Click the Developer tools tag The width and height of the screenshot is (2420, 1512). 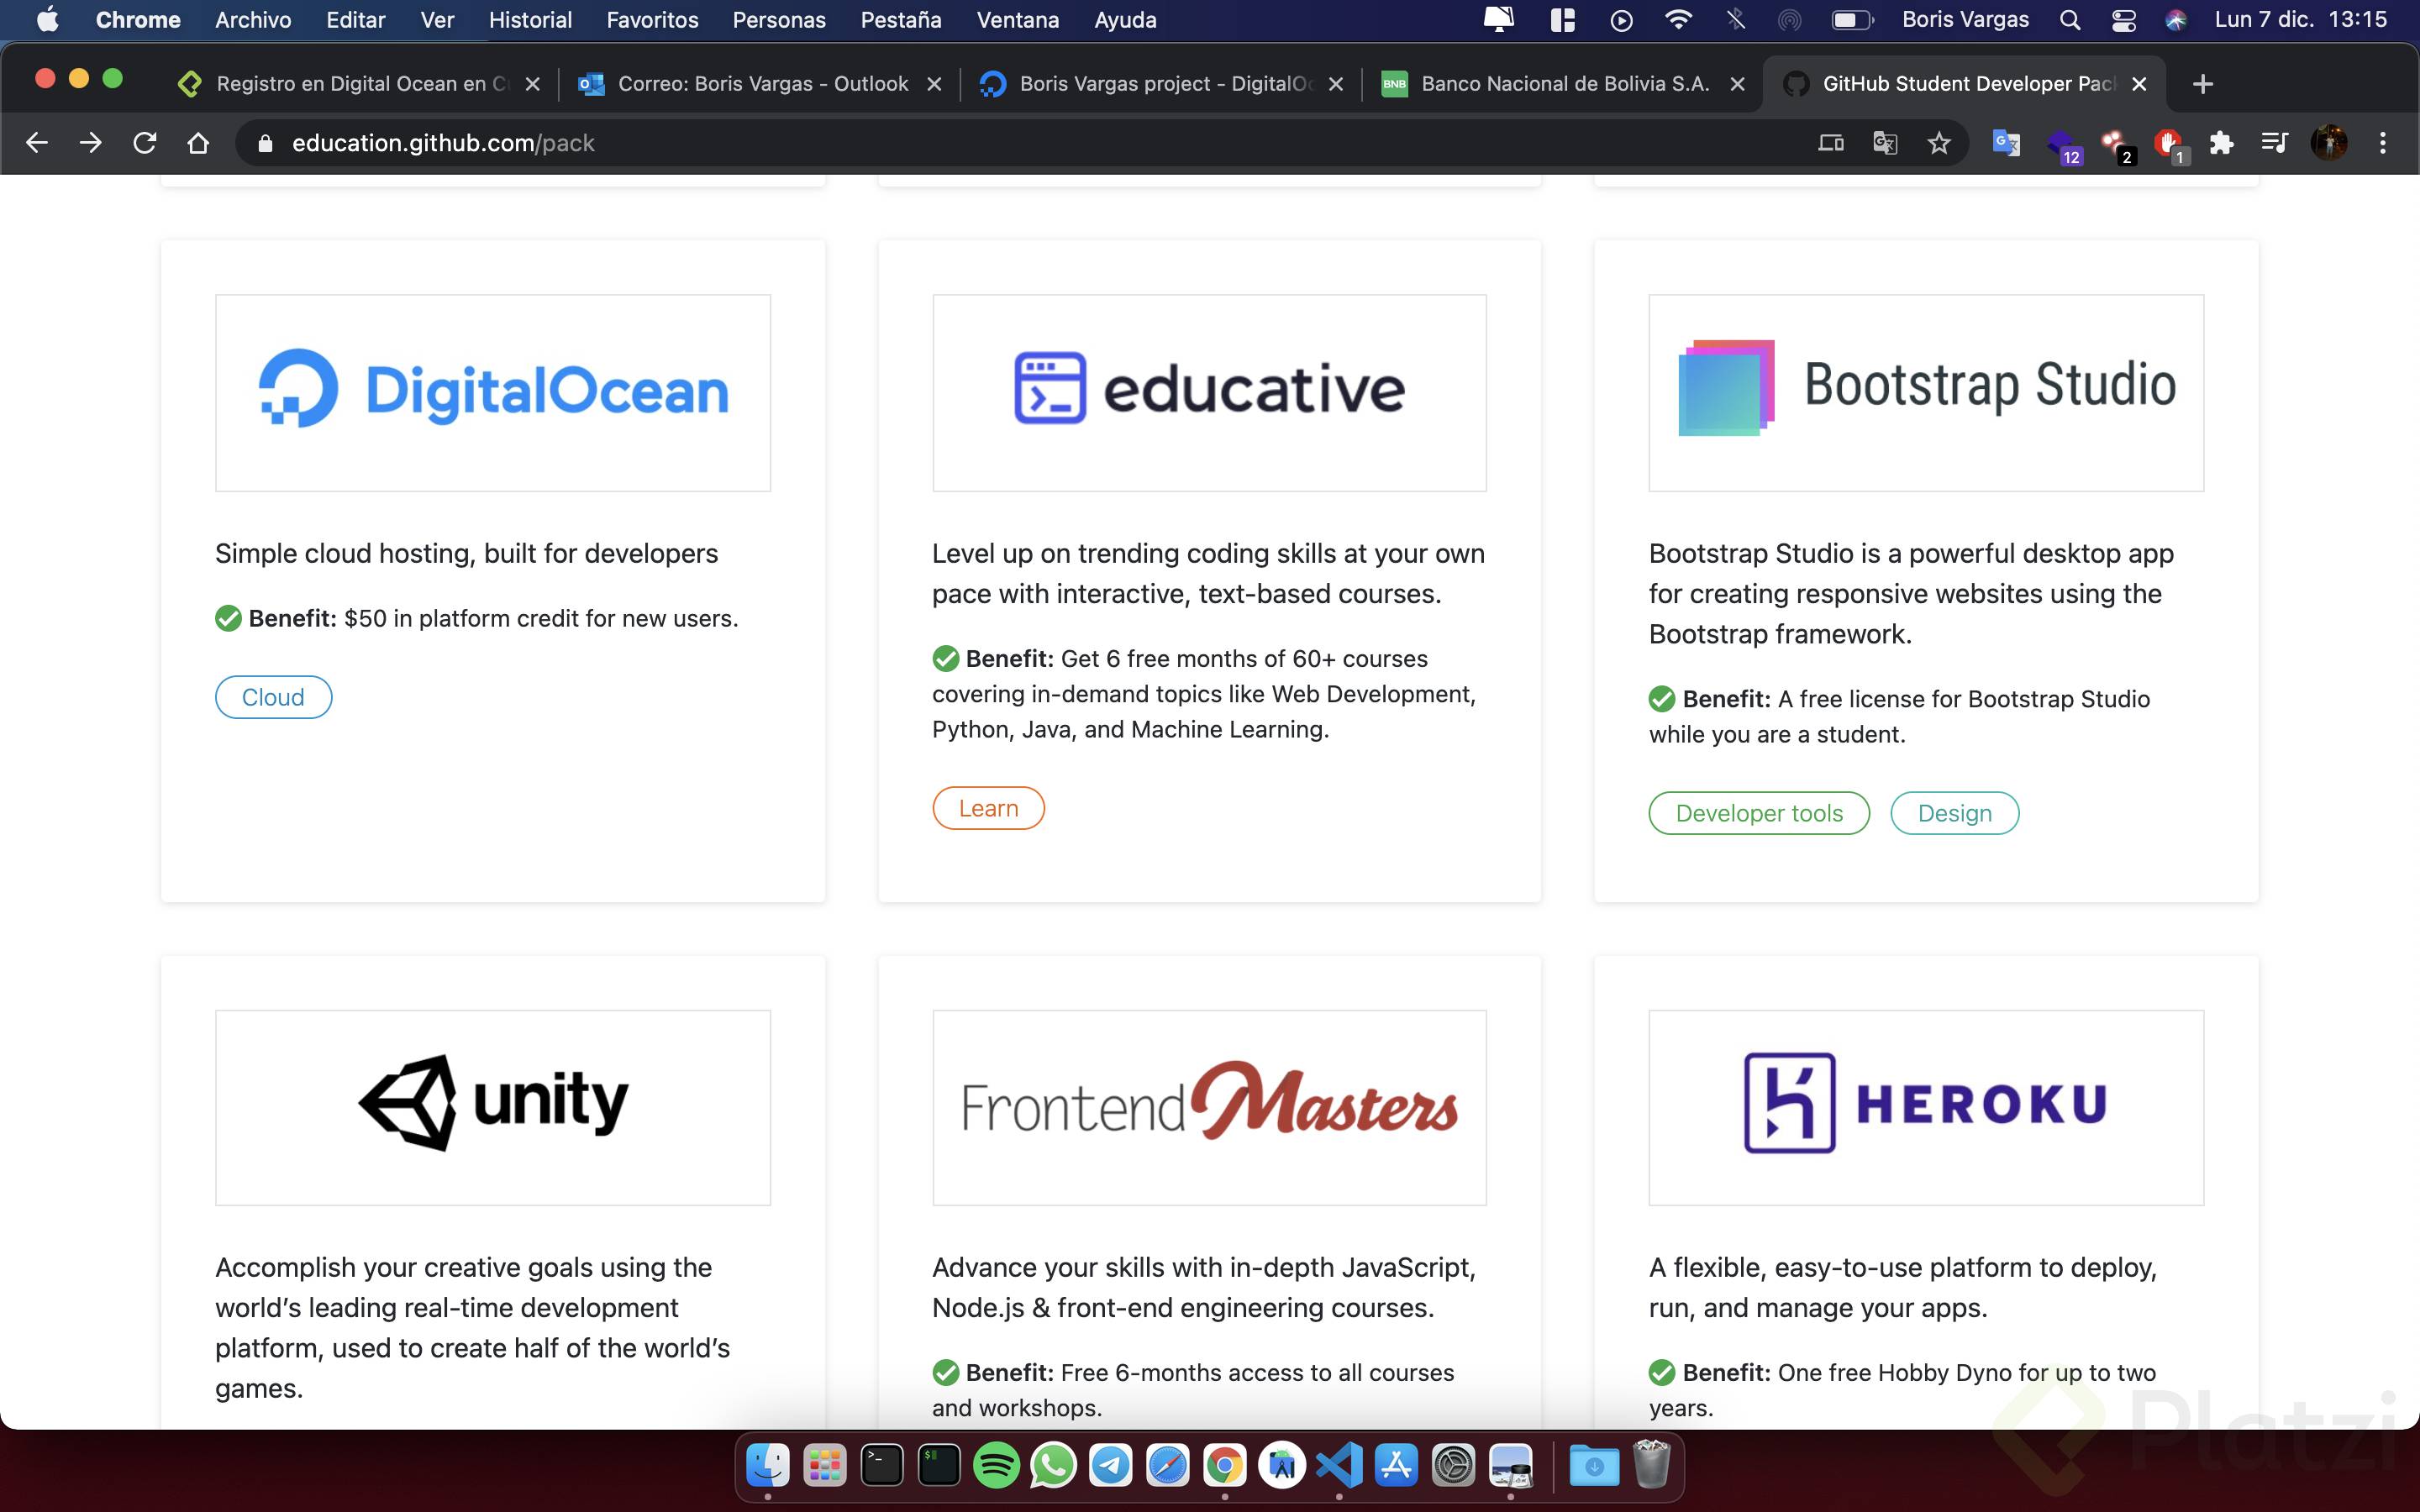[1758, 813]
